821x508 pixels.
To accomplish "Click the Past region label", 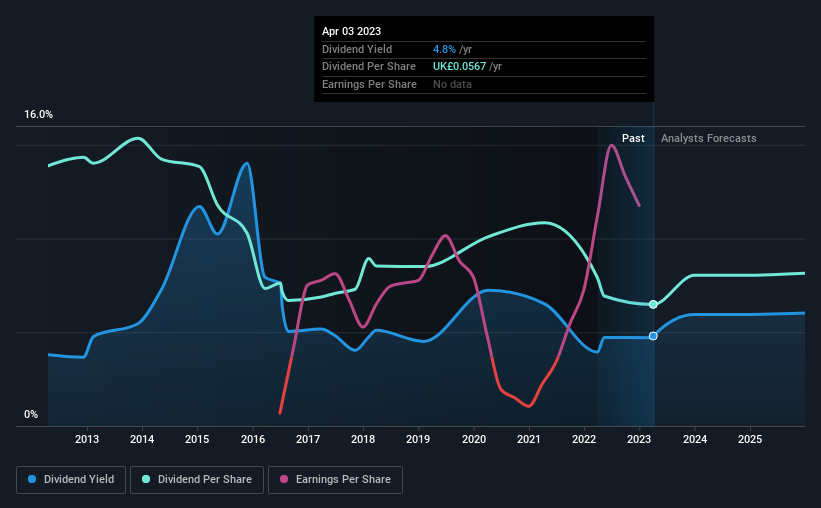I will (x=633, y=138).
